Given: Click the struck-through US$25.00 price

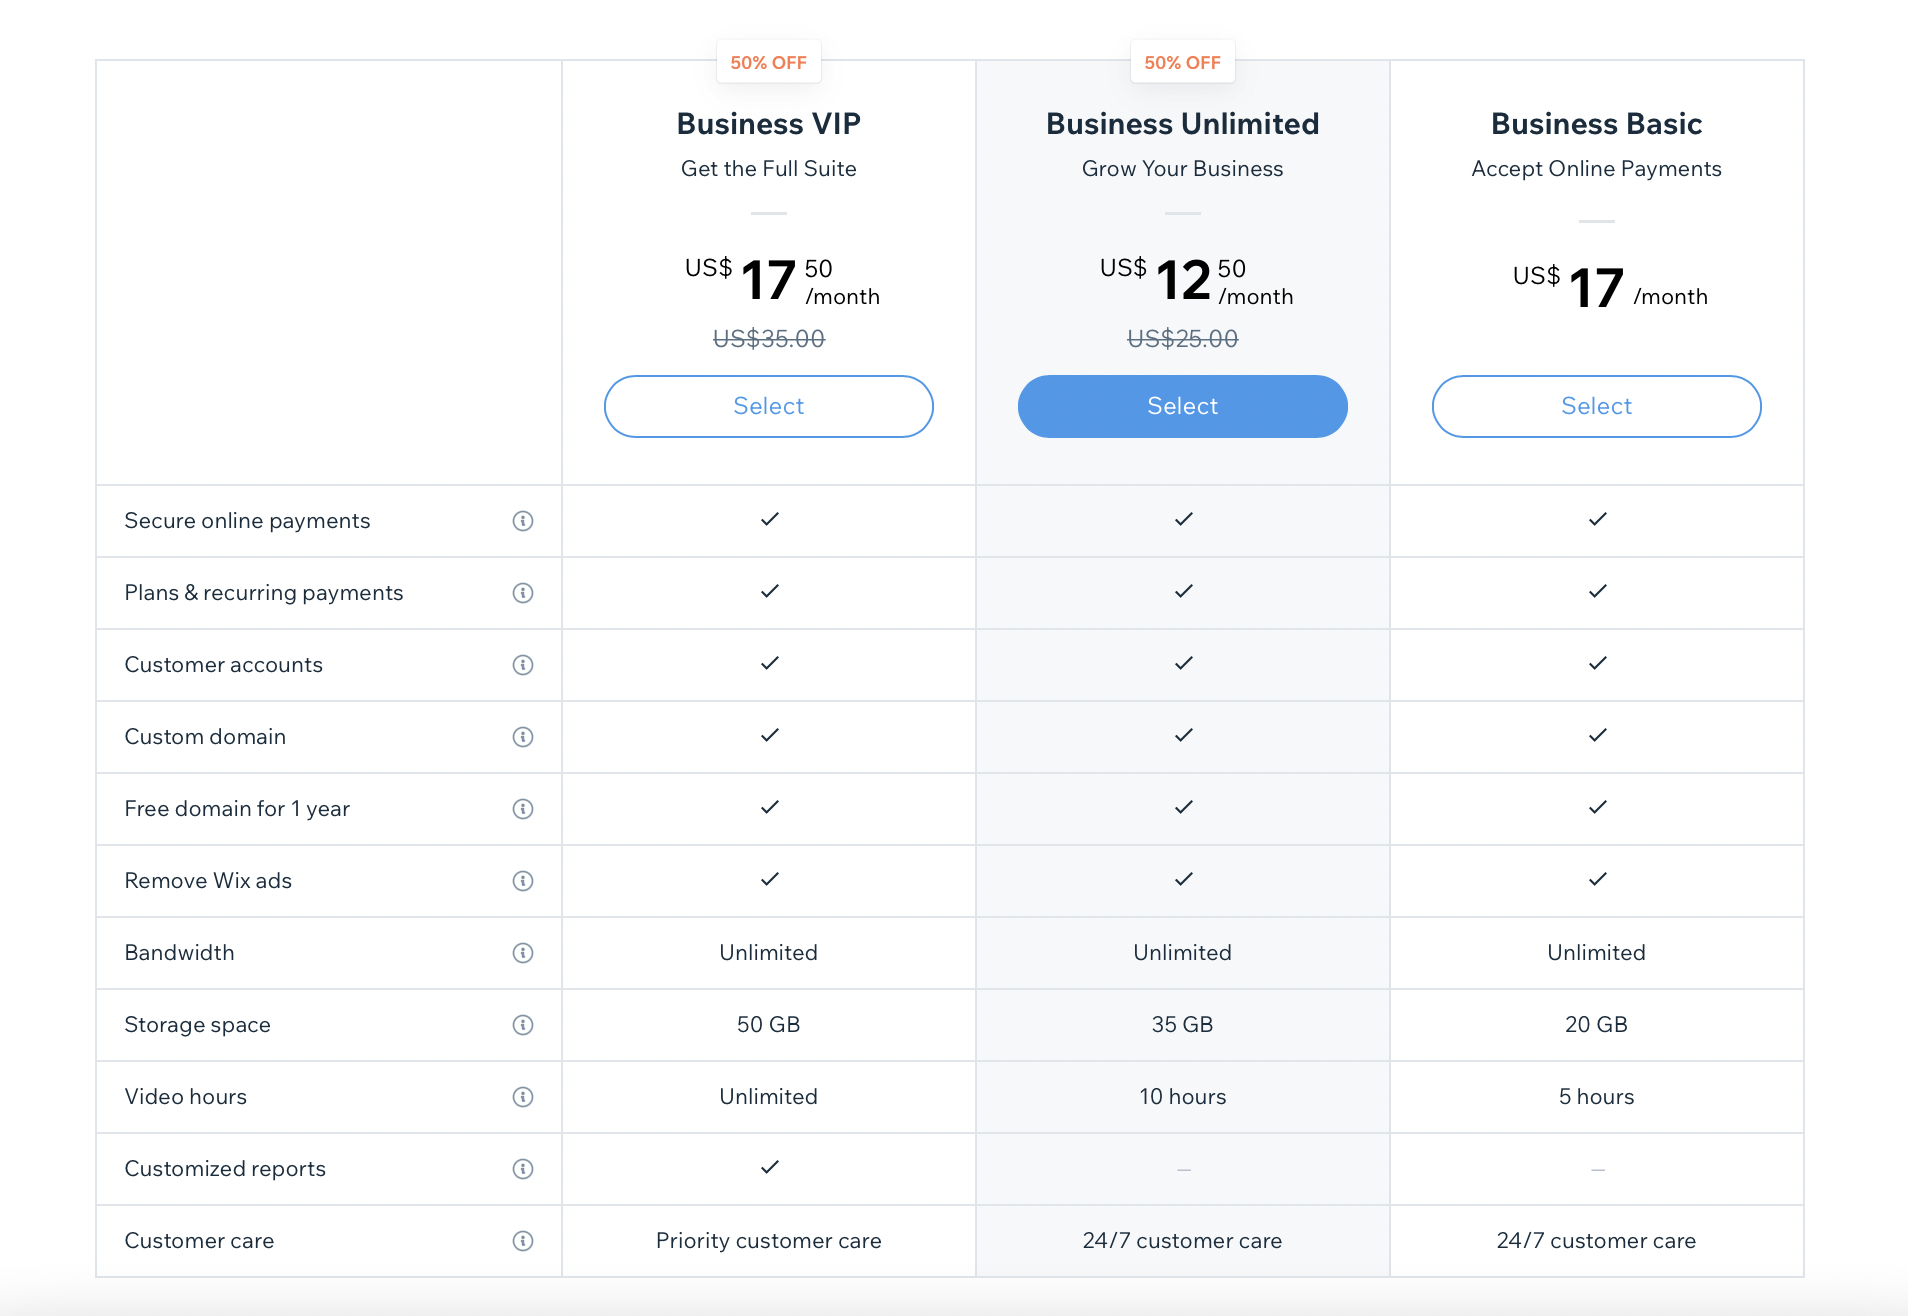Looking at the screenshot, I should click(1183, 339).
